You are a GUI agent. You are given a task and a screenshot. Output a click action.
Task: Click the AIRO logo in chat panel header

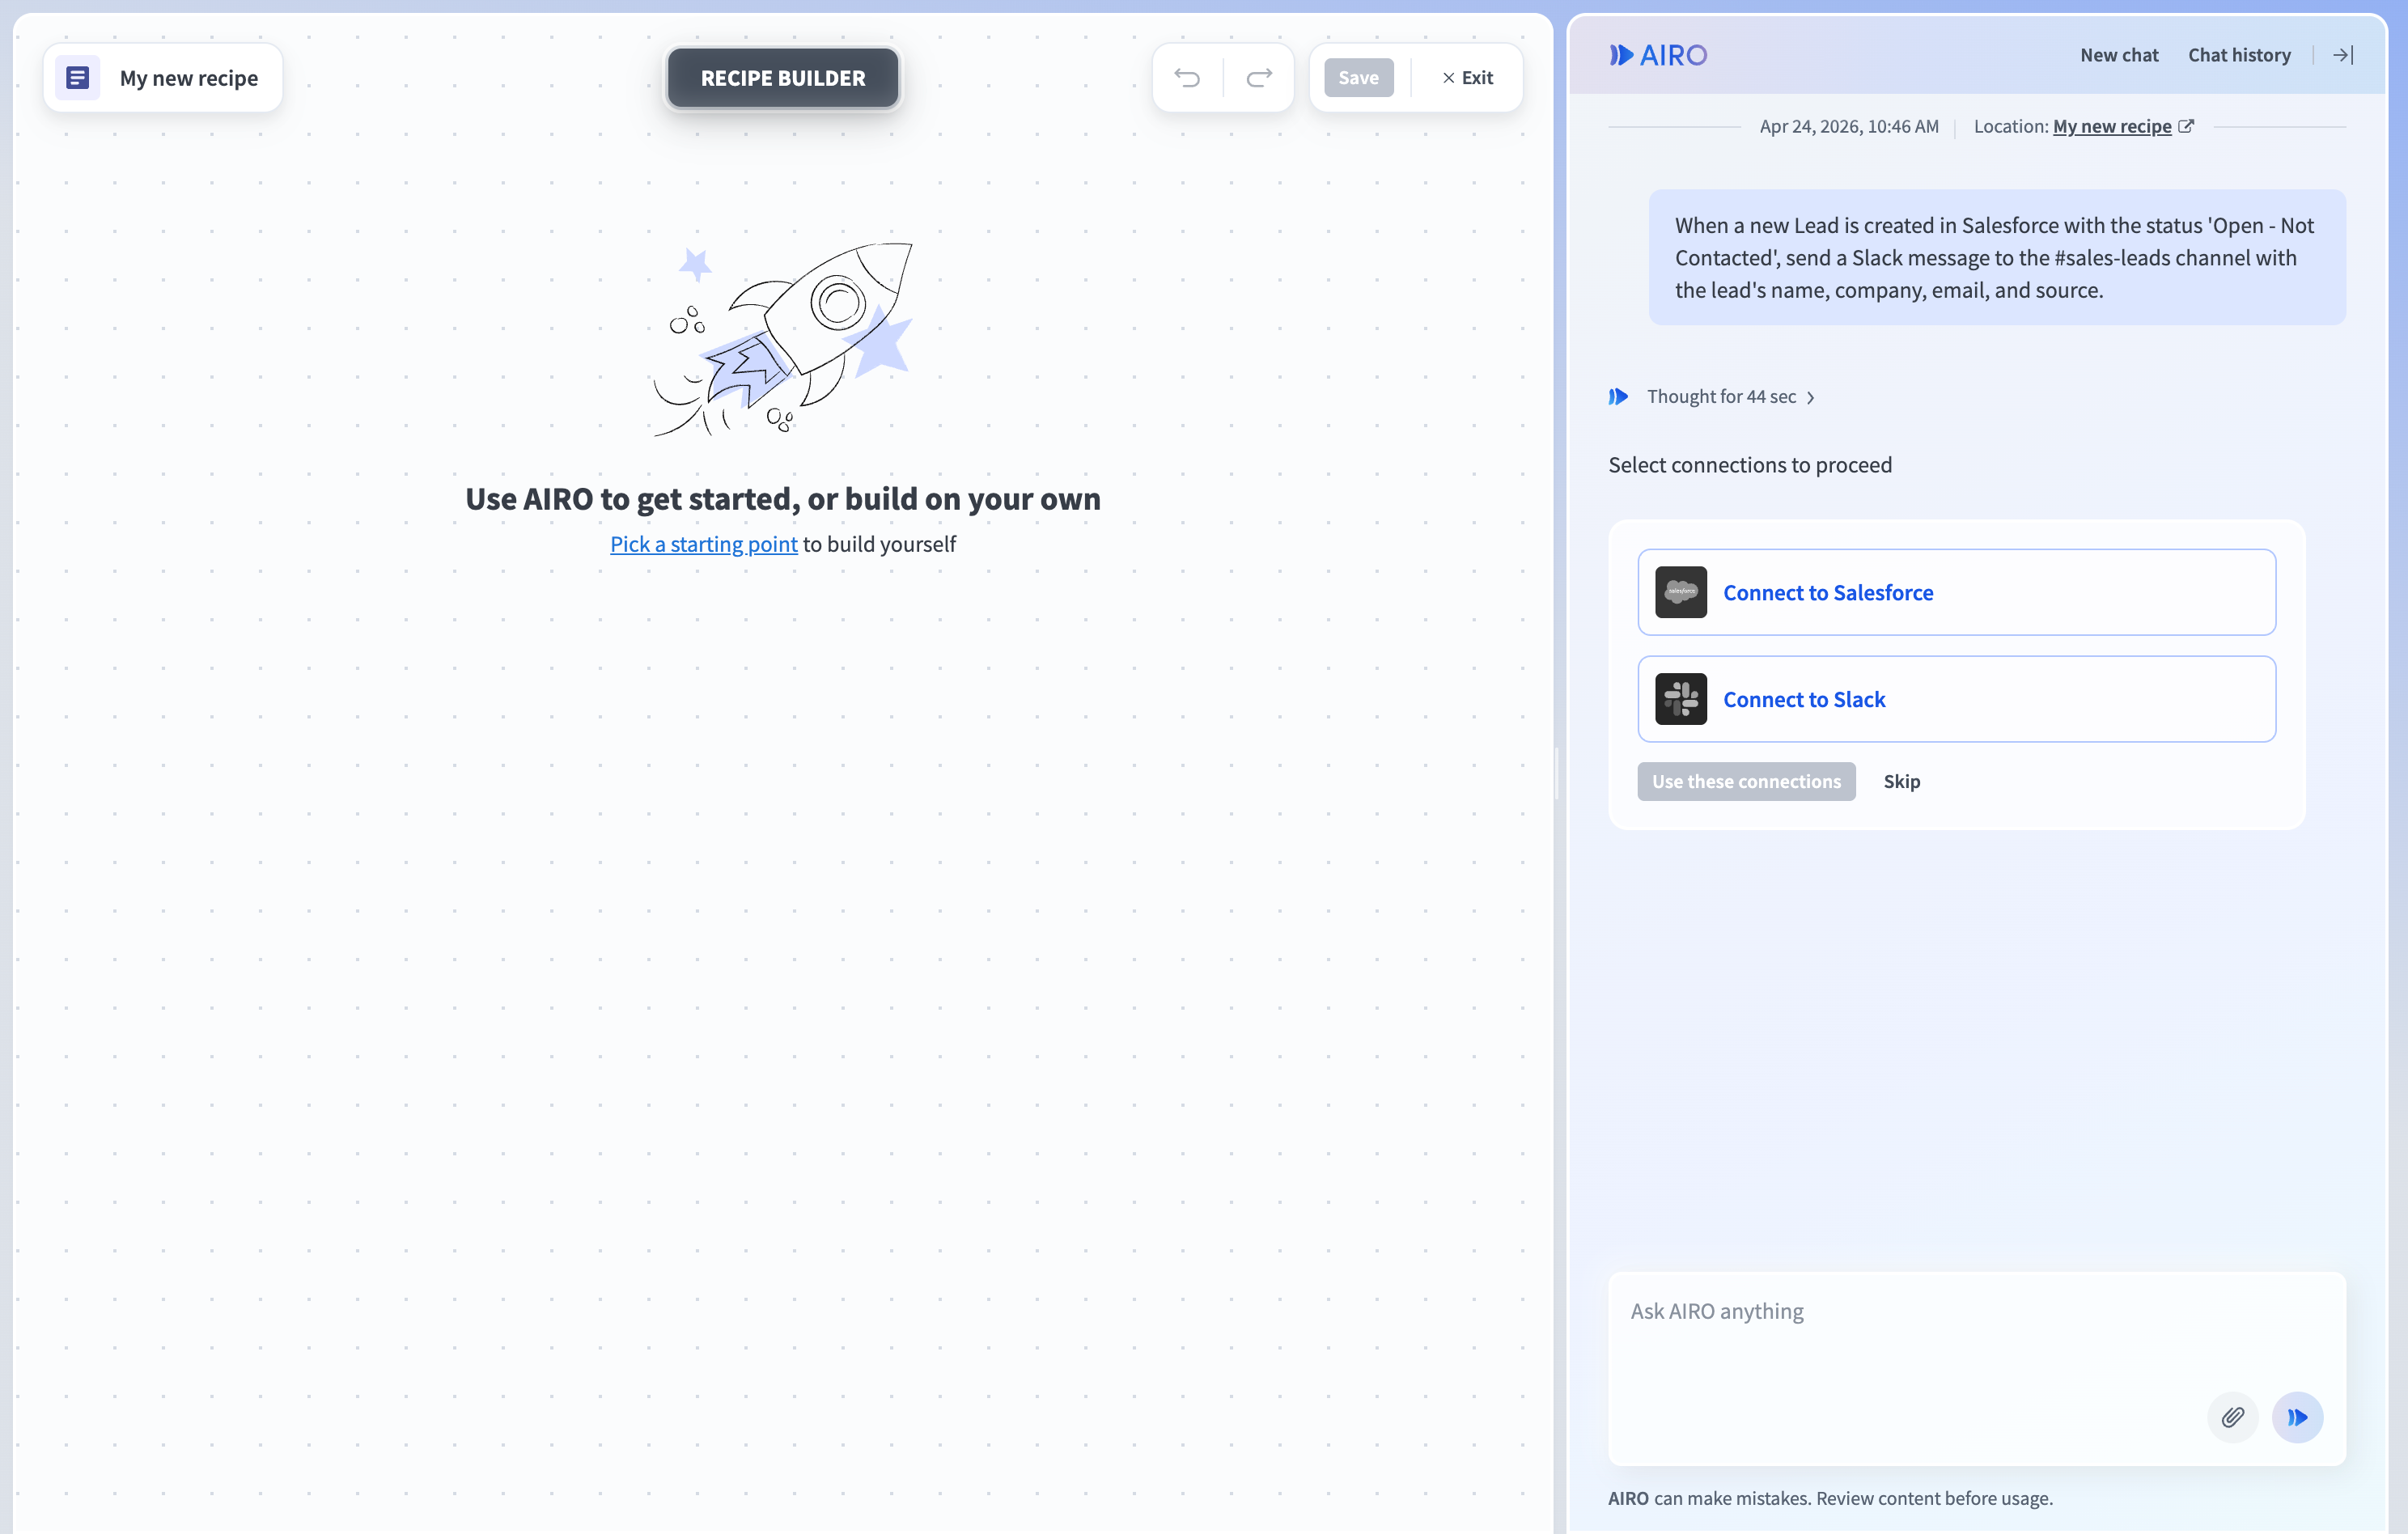(1658, 55)
